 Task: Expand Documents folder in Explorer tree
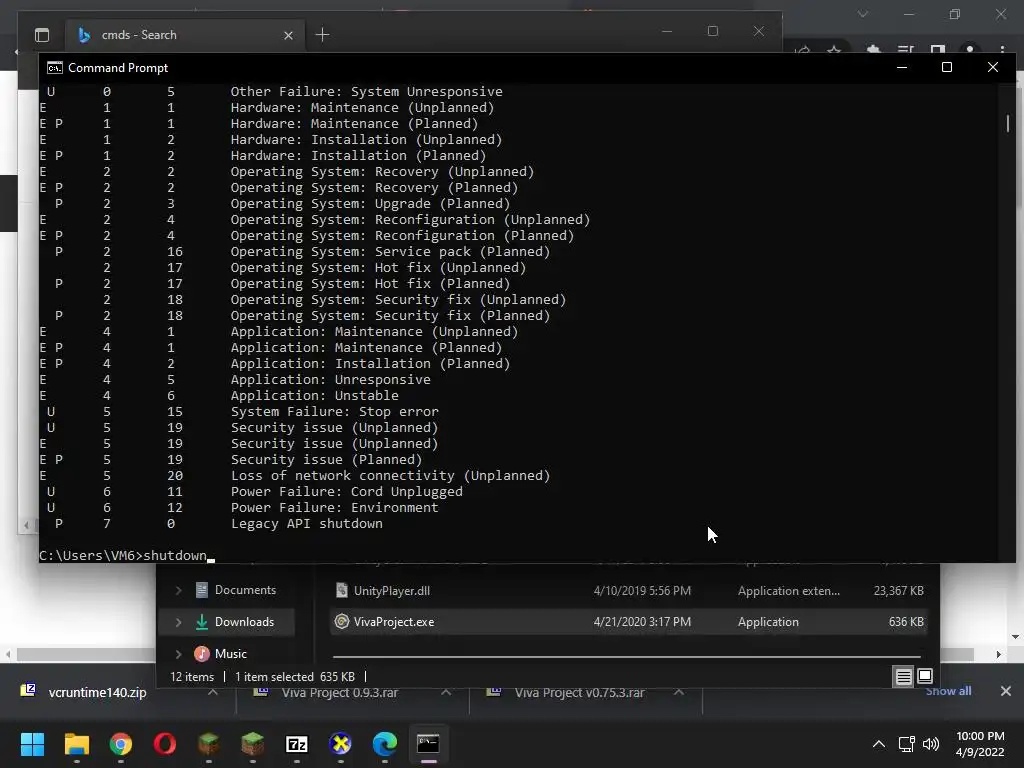tap(178, 590)
